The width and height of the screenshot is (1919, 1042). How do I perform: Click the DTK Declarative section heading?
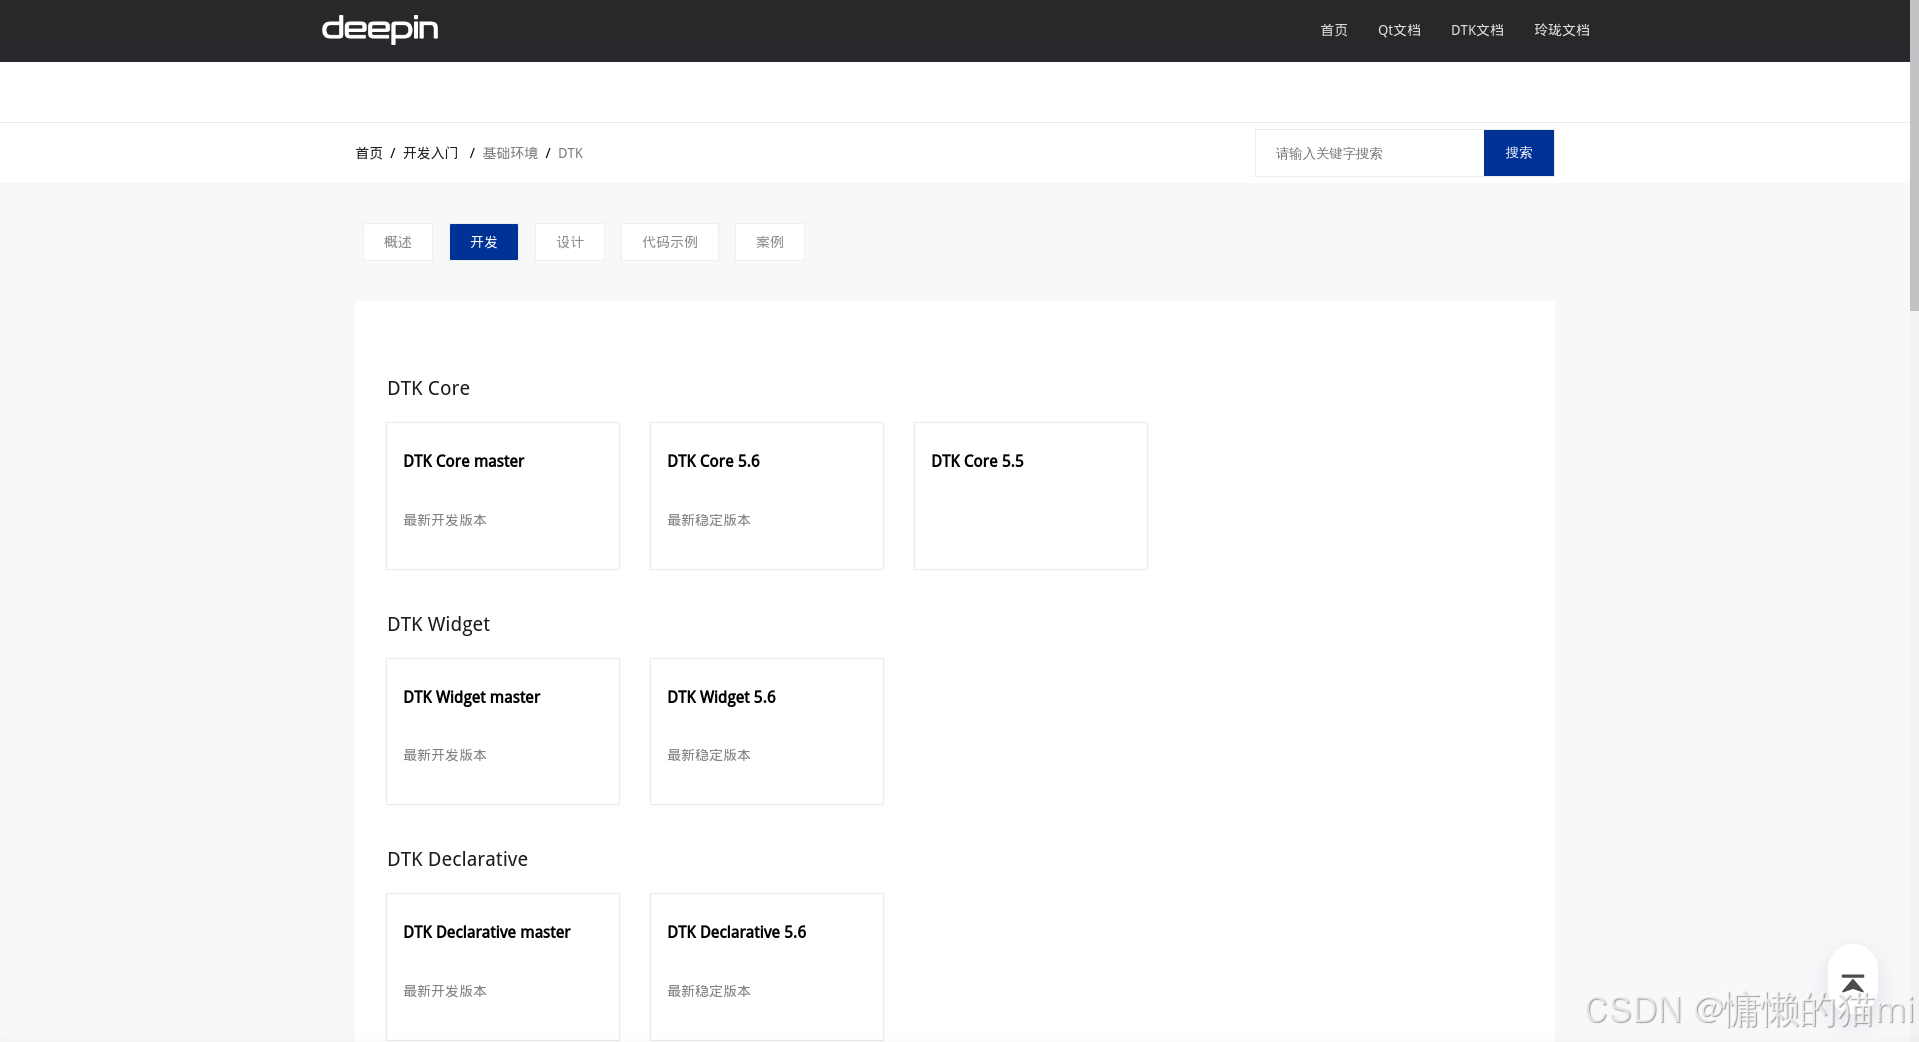coord(457,859)
